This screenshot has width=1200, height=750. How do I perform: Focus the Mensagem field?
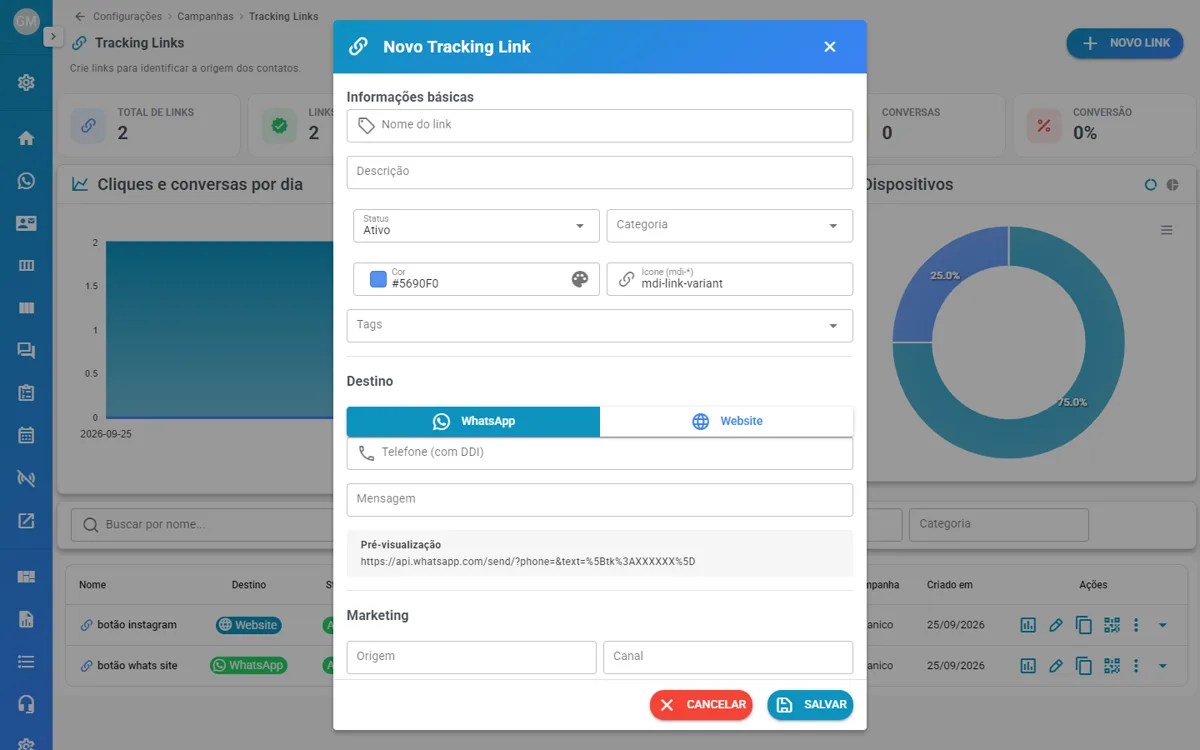coord(600,499)
